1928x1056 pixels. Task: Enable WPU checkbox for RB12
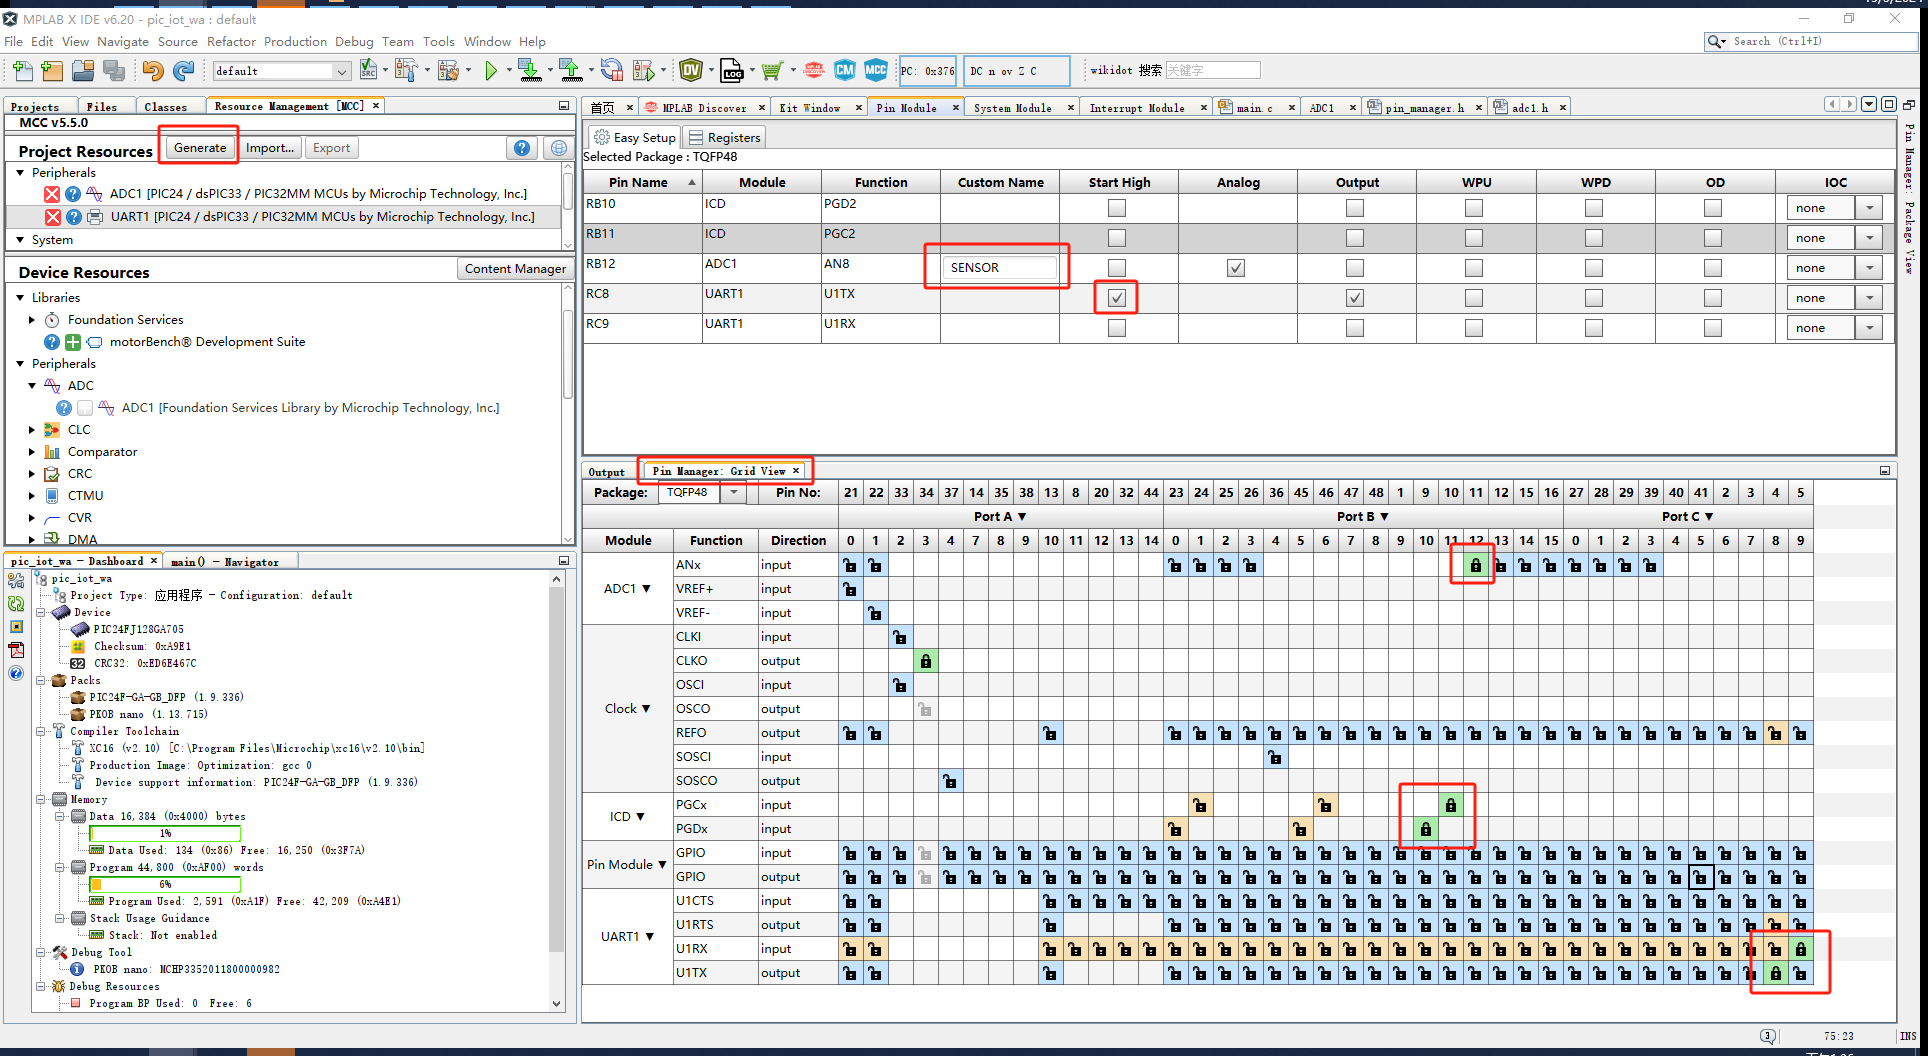click(1474, 268)
